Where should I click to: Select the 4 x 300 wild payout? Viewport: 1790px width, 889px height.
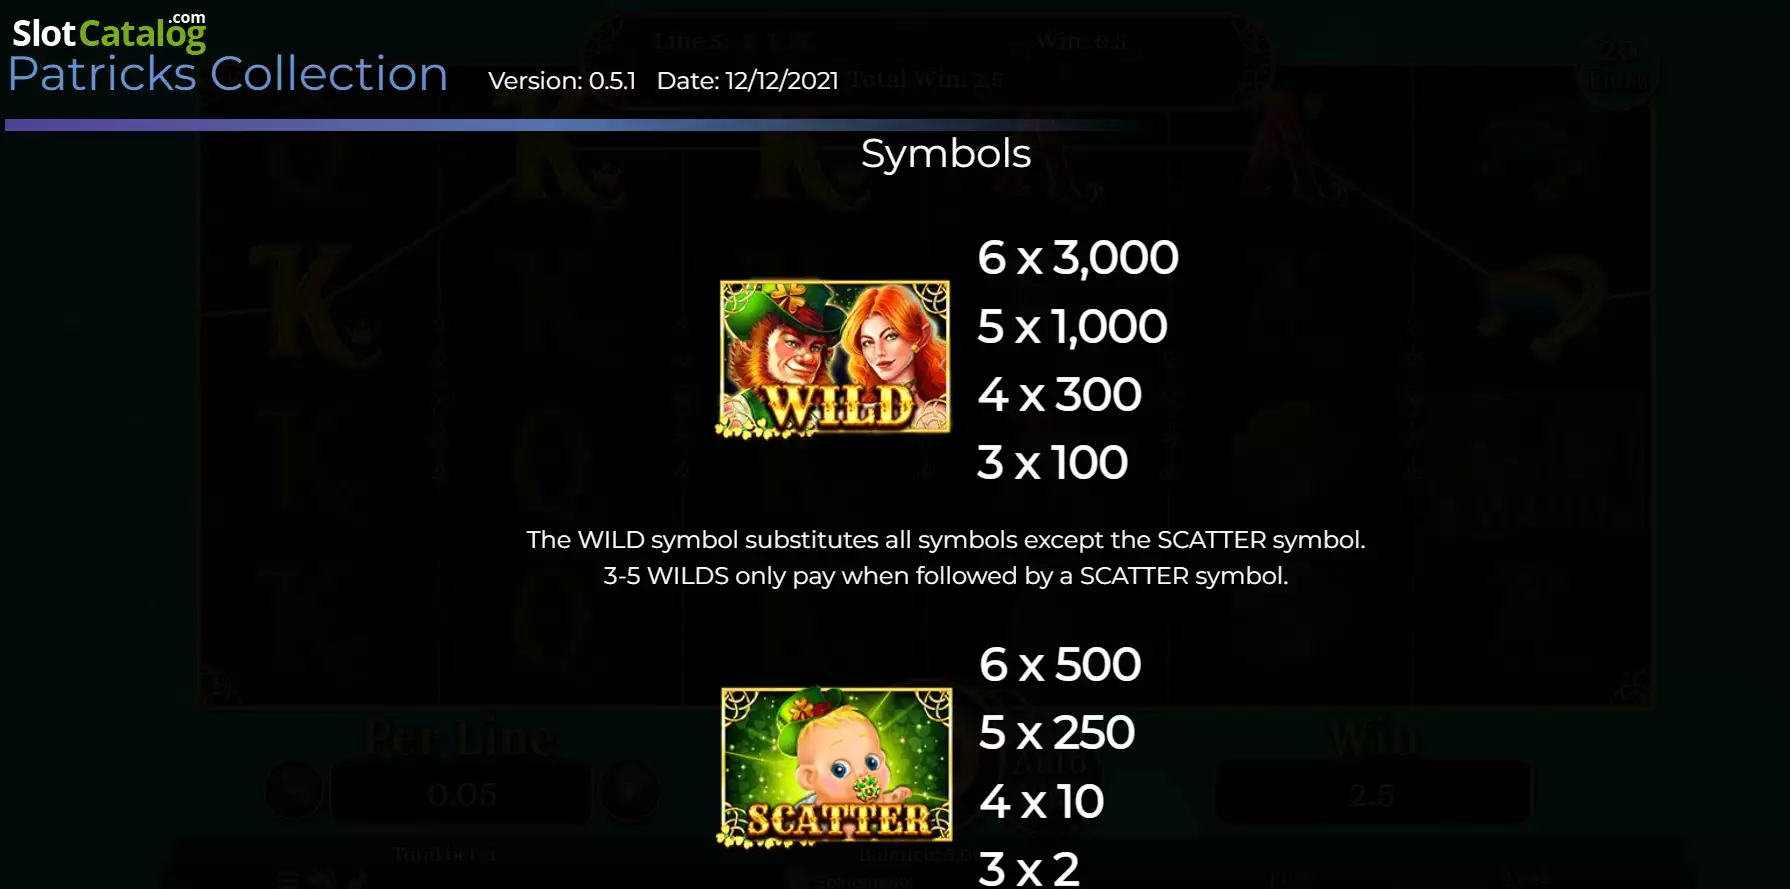tap(1059, 394)
